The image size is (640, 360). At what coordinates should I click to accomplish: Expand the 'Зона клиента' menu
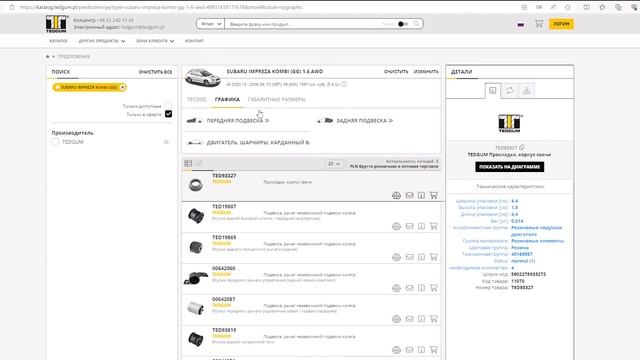click(x=155, y=41)
